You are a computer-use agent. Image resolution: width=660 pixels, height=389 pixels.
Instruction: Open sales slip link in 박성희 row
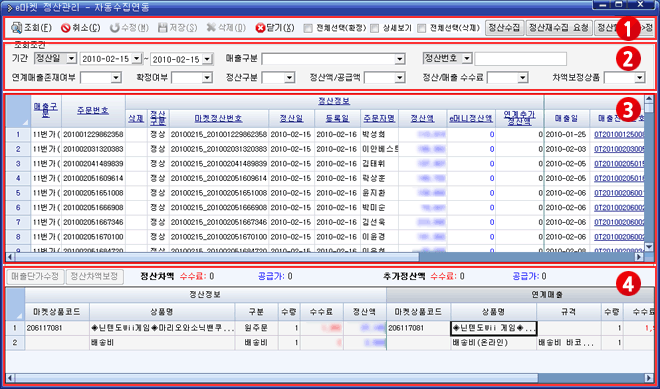tap(619, 135)
